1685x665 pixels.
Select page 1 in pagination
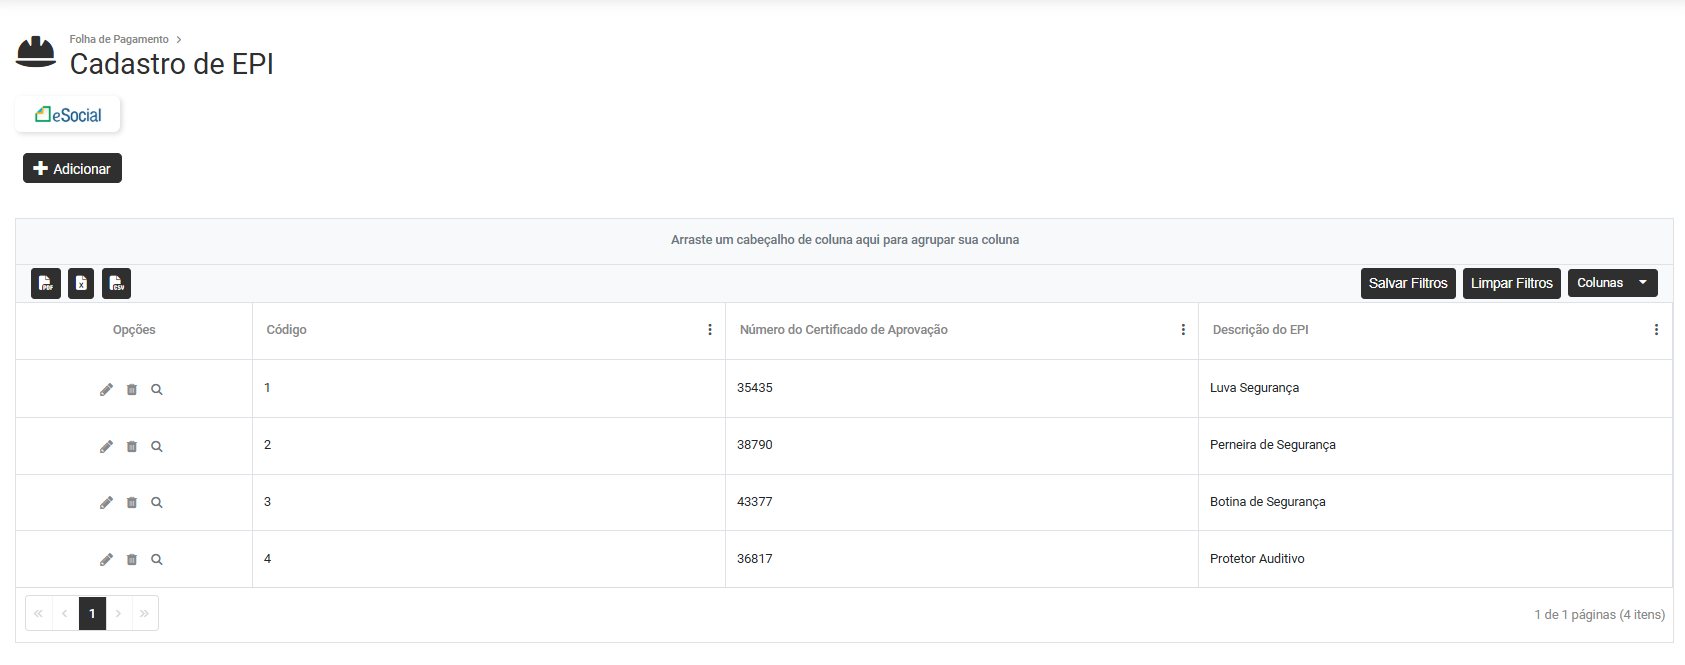pyautogui.click(x=92, y=614)
